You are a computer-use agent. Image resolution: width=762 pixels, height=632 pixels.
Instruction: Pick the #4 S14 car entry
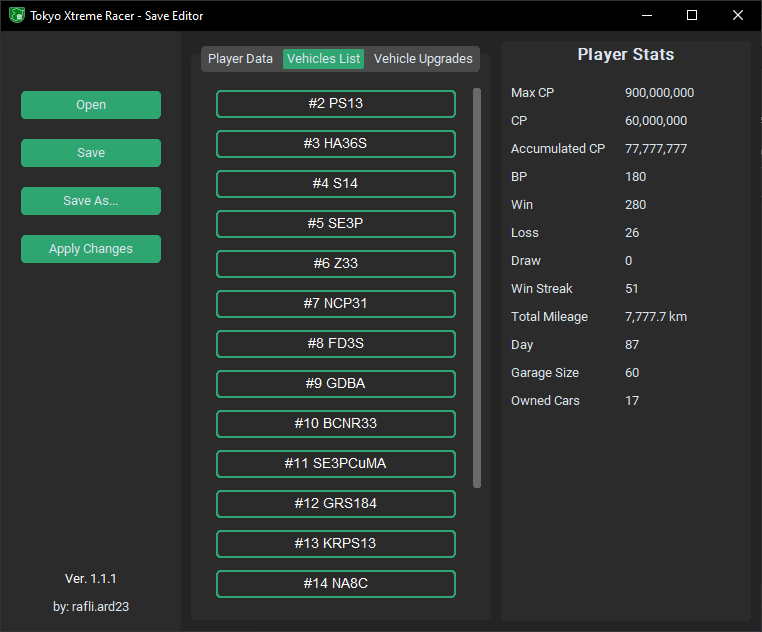click(x=336, y=184)
